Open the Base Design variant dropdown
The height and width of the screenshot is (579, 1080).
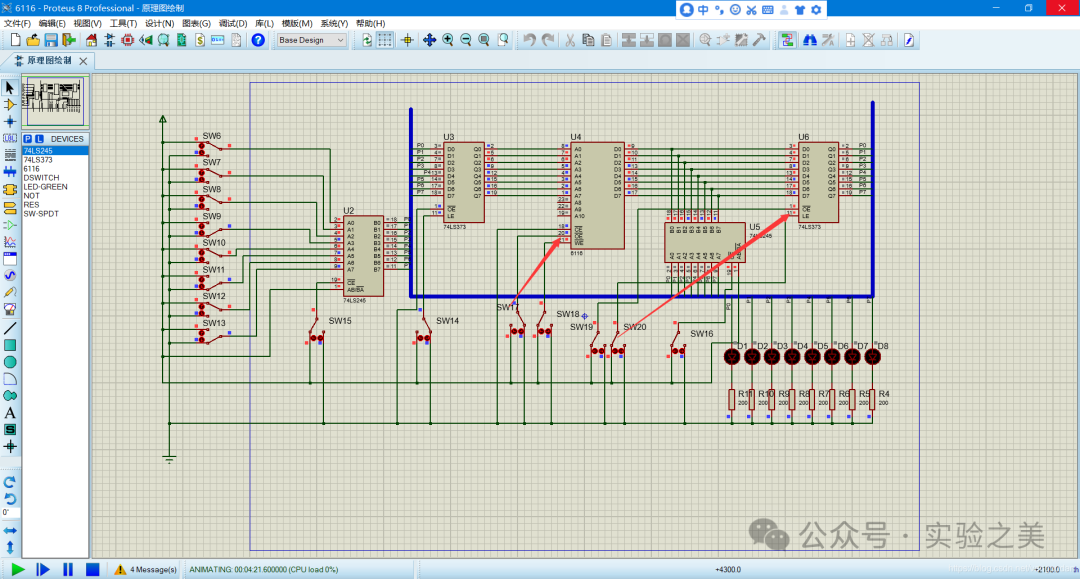pos(311,41)
